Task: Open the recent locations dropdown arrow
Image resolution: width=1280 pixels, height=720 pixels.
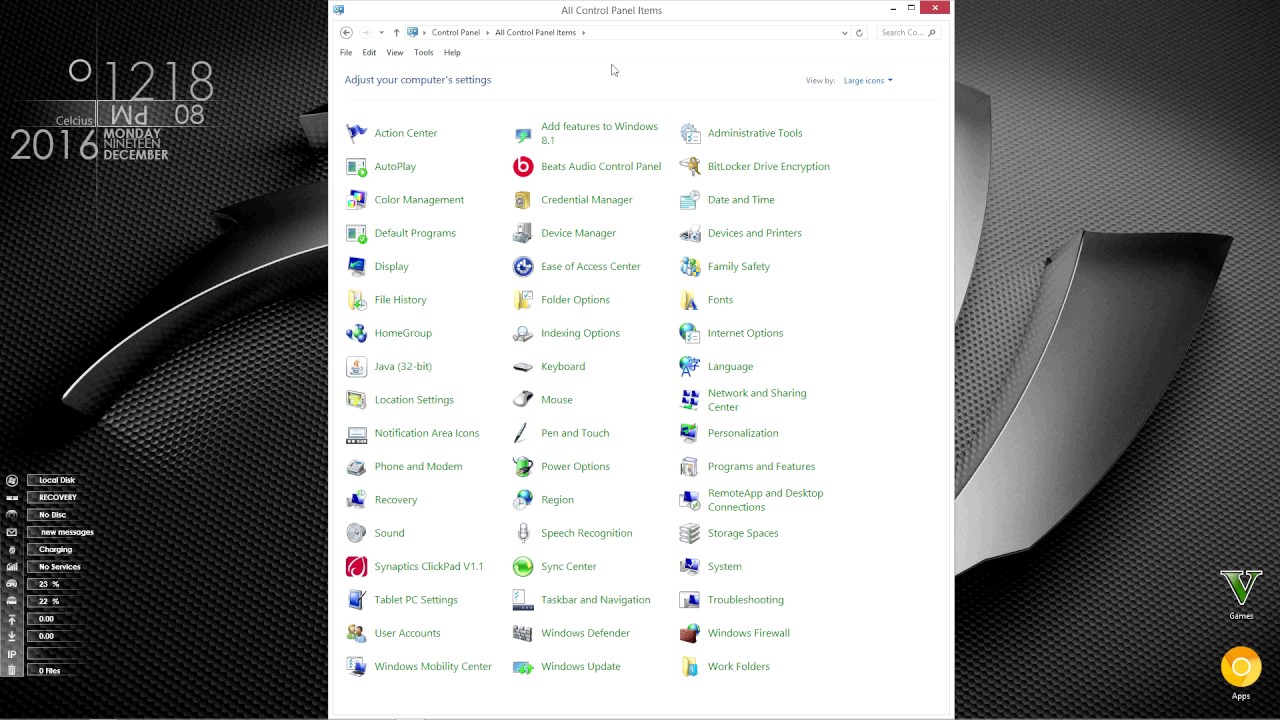Action: [381, 32]
